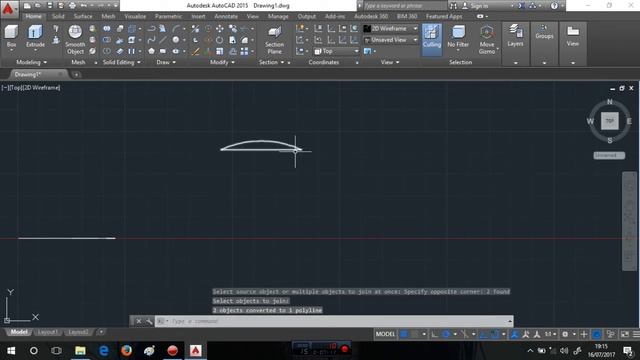Toggle MODEL space button in status bar
This screenshot has height=360, width=640.
(x=385, y=334)
